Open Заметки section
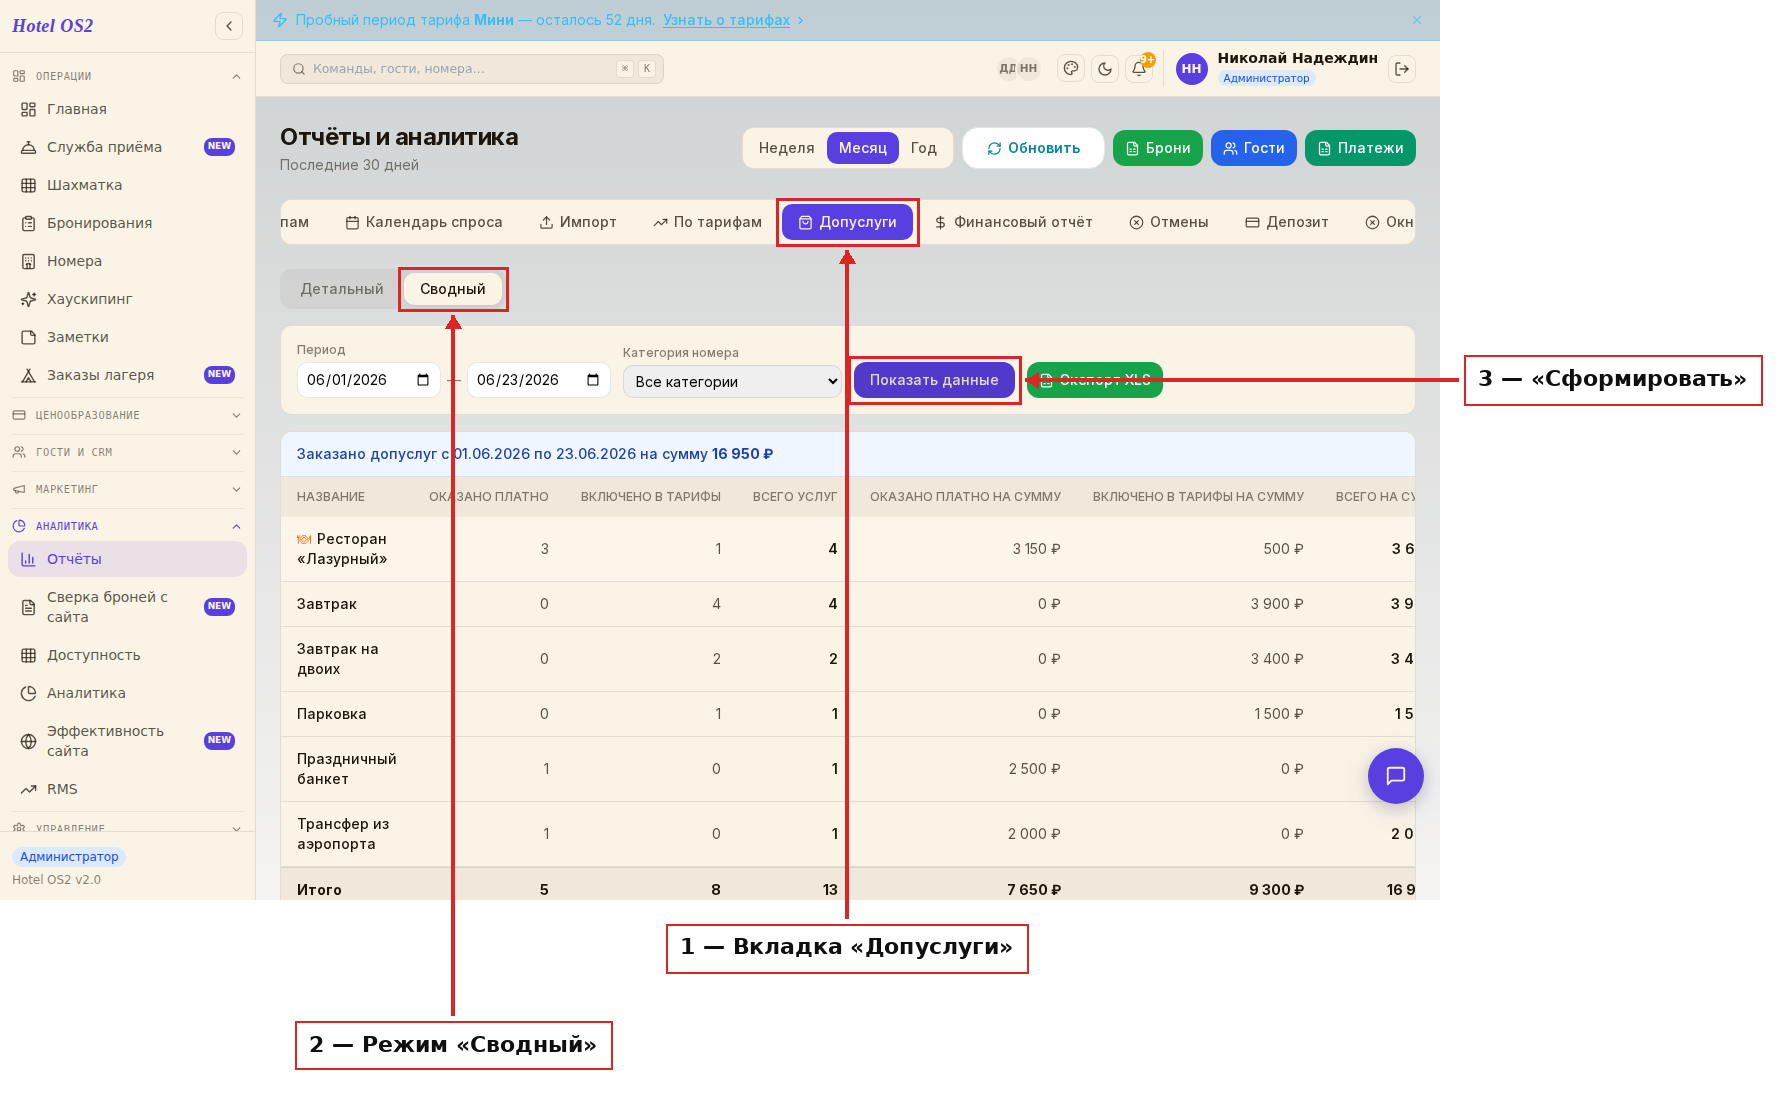1786x1093 pixels. [x=127, y=337]
